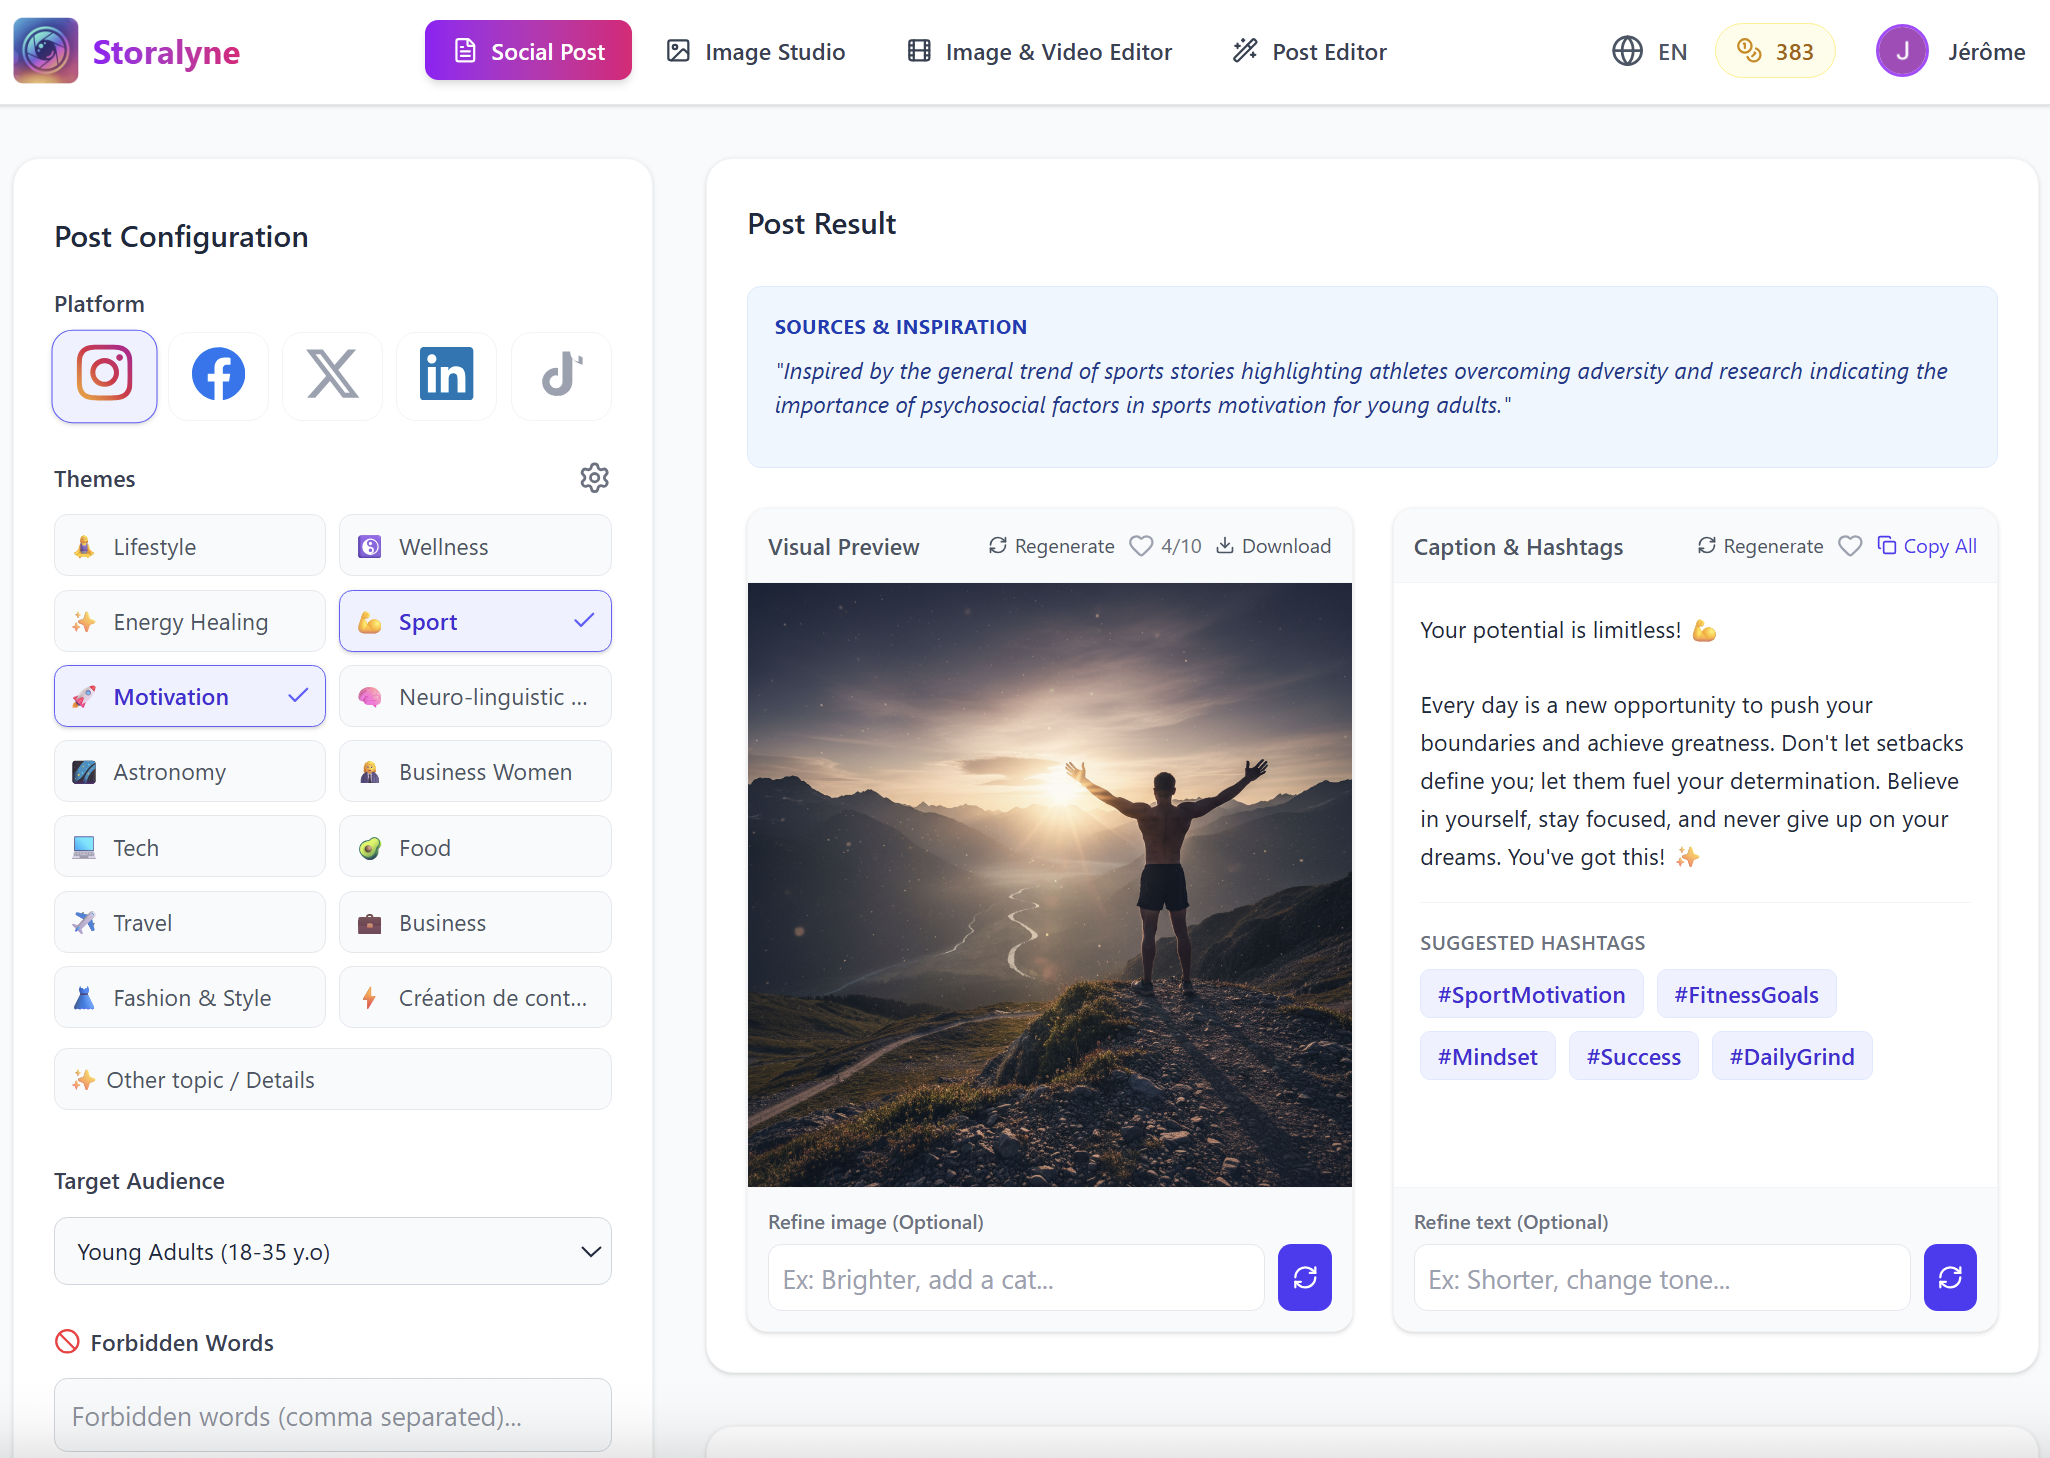Screen dimensions: 2050x1458
Task: Download the generated visual
Action: click(x=1274, y=546)
